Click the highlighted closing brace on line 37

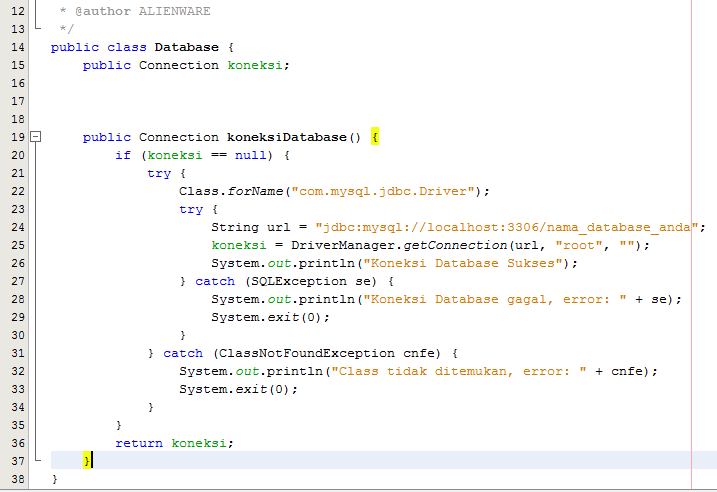pos(87,460)
